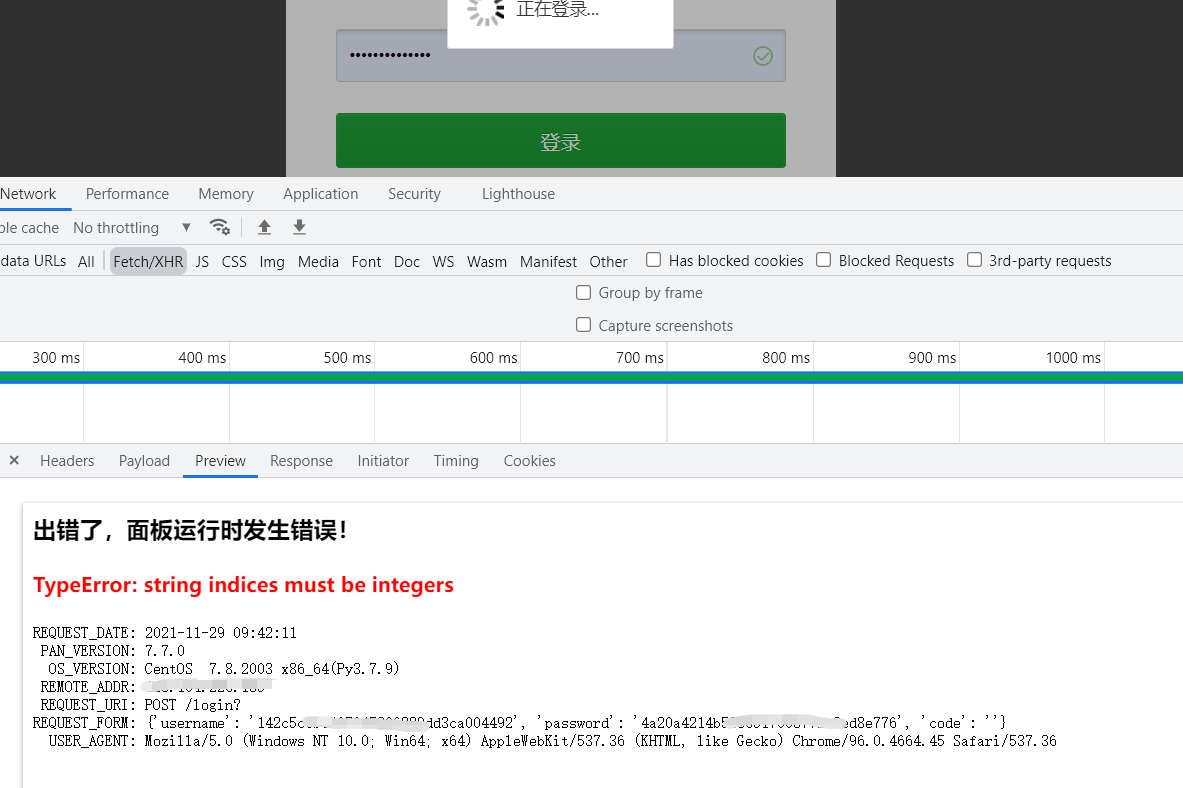Image resolution: width=1183 pixels, height=788 pixels.
Task: Close the request details panel
Action: click(x=14, y=460)
